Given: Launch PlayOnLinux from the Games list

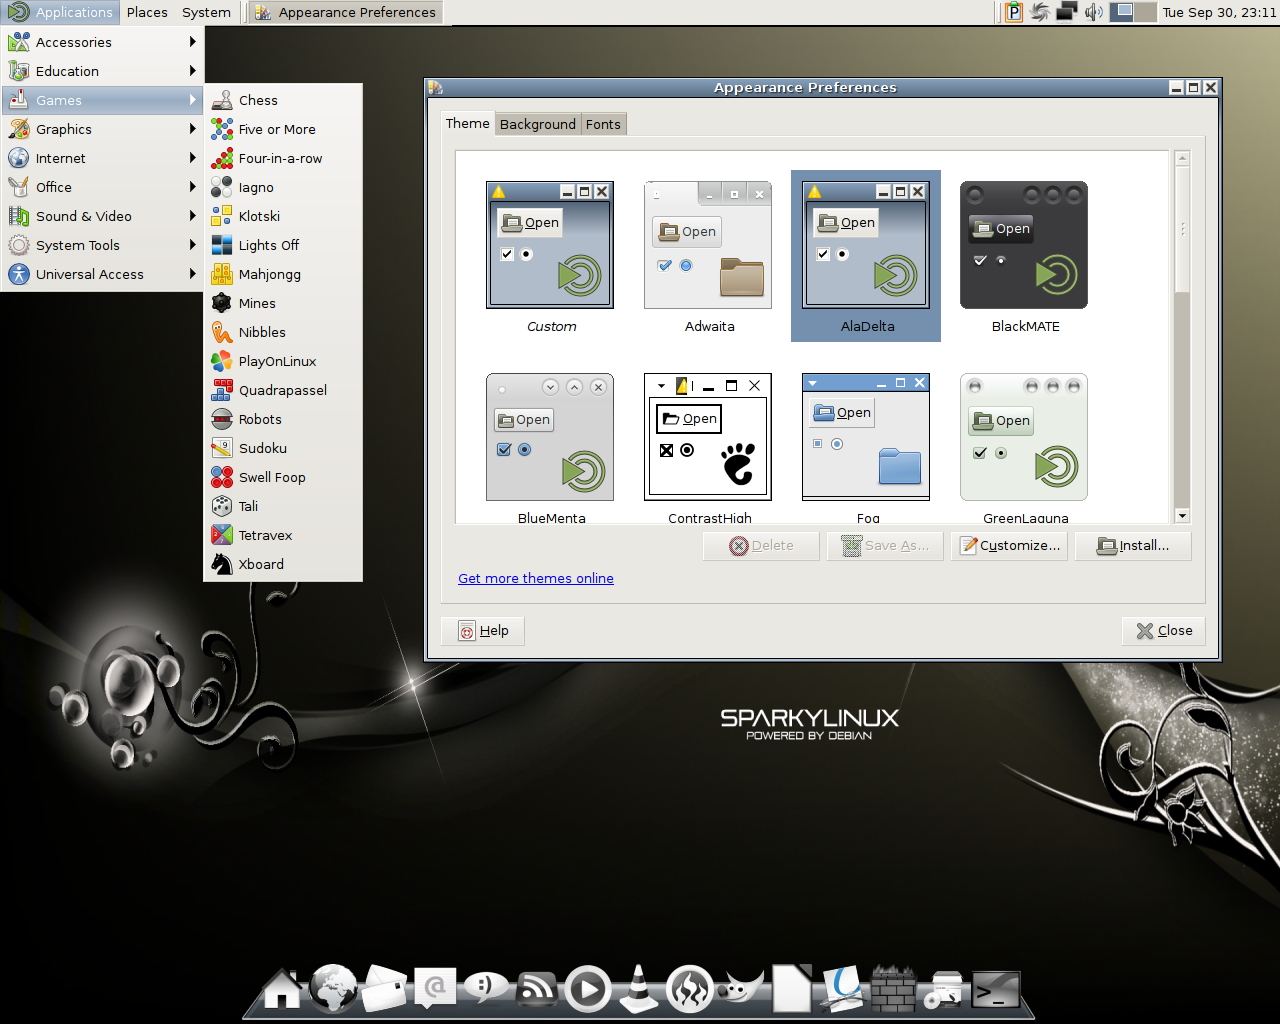Looking at the screenshot, I should click(283, 361).
